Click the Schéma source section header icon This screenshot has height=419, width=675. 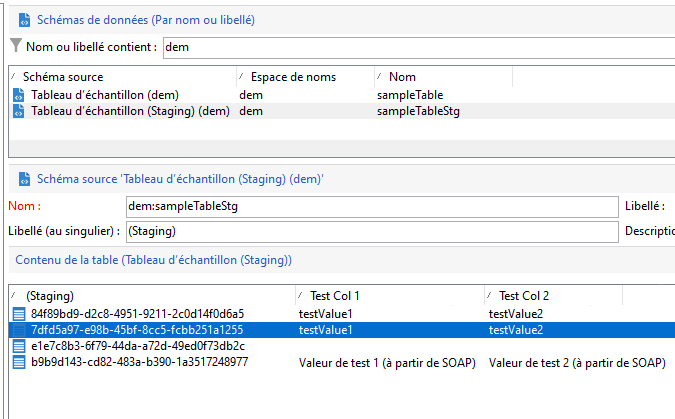(x=24, y=179)
